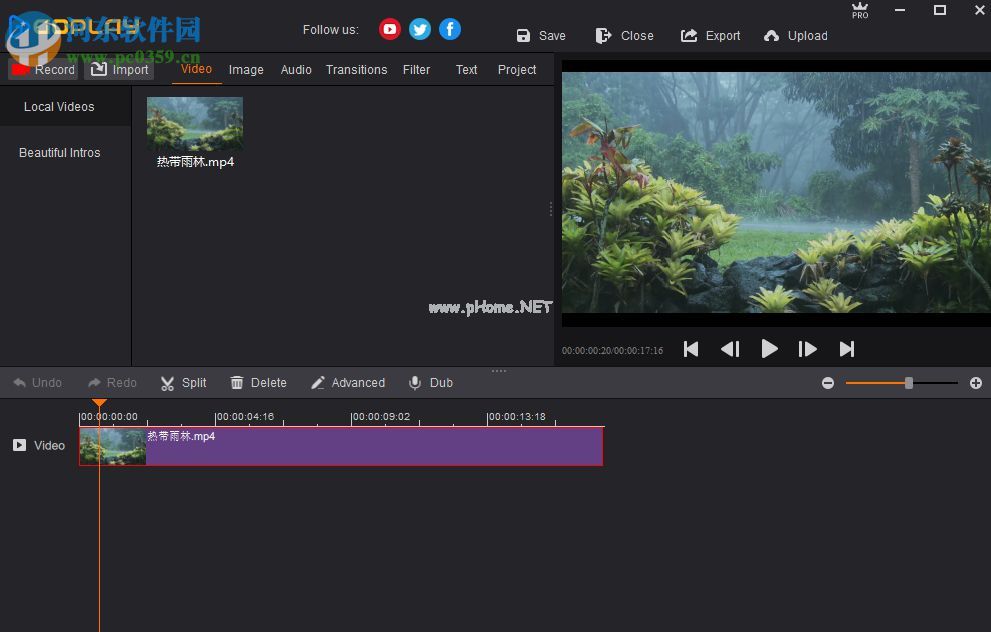Click the 00:00:13:18 ruler mark

517,417
